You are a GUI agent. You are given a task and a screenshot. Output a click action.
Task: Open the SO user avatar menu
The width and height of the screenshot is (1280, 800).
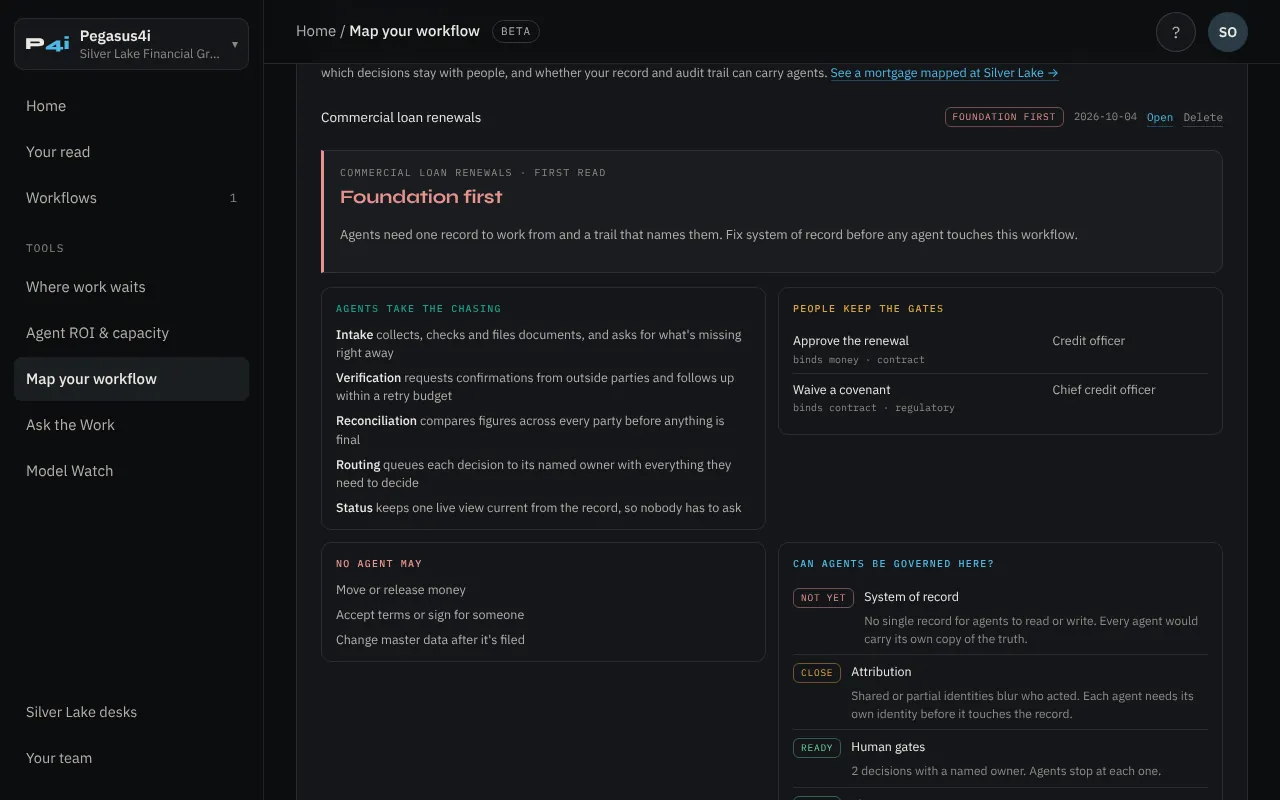point(1228,32)
